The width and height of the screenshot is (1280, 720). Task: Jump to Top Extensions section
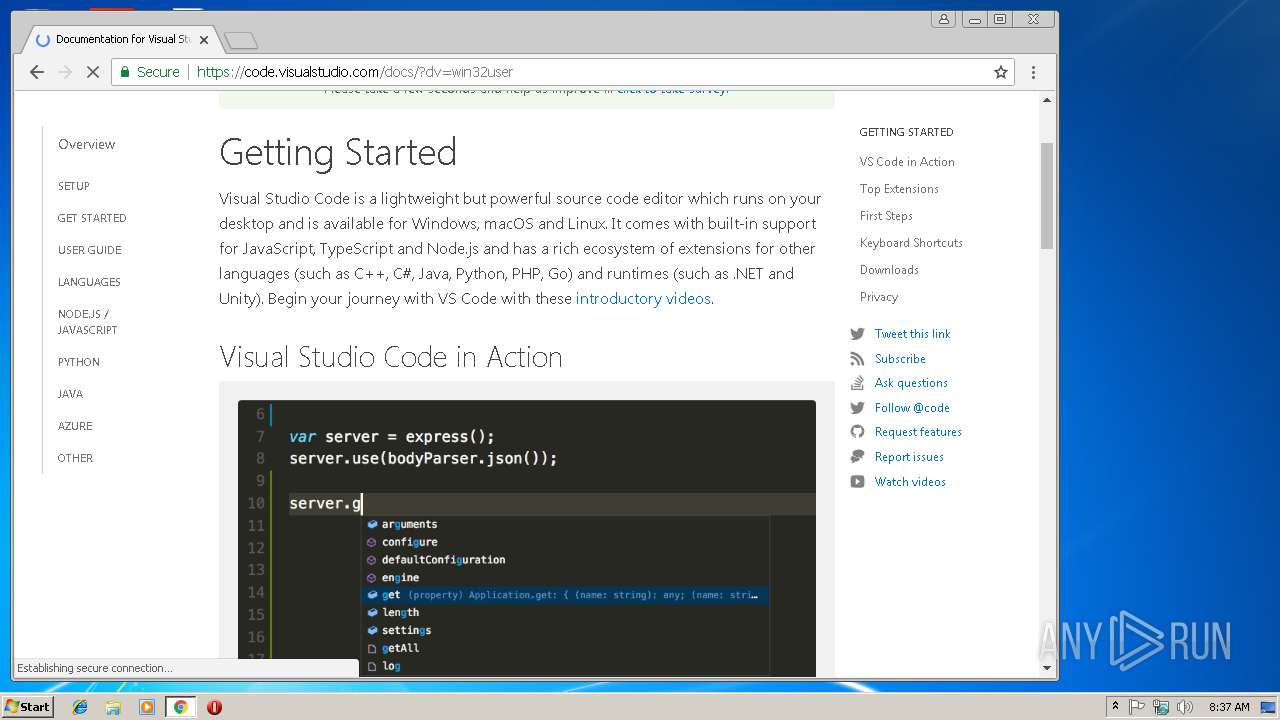[899, 189]
